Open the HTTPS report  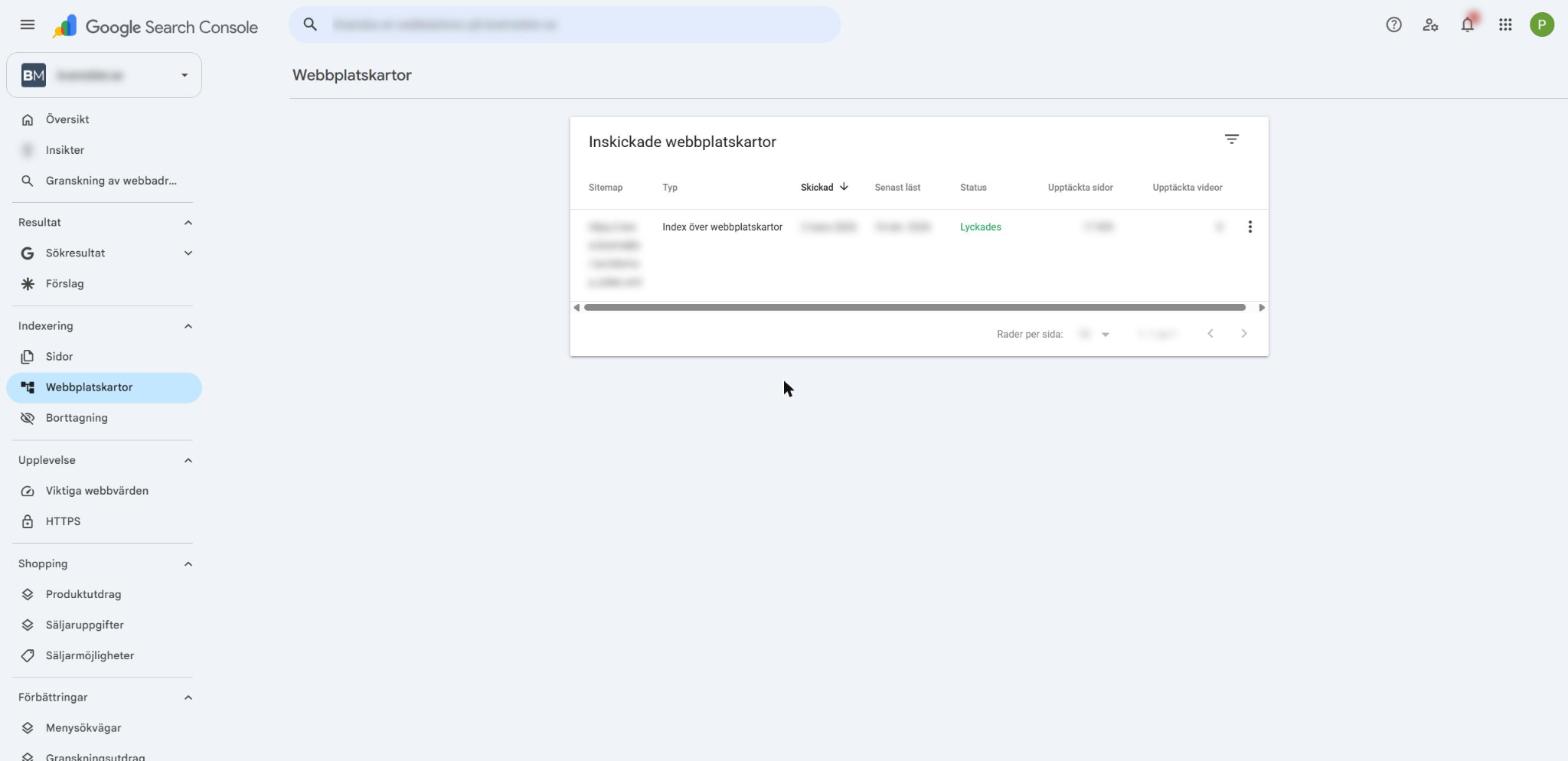tap(104, 521)
